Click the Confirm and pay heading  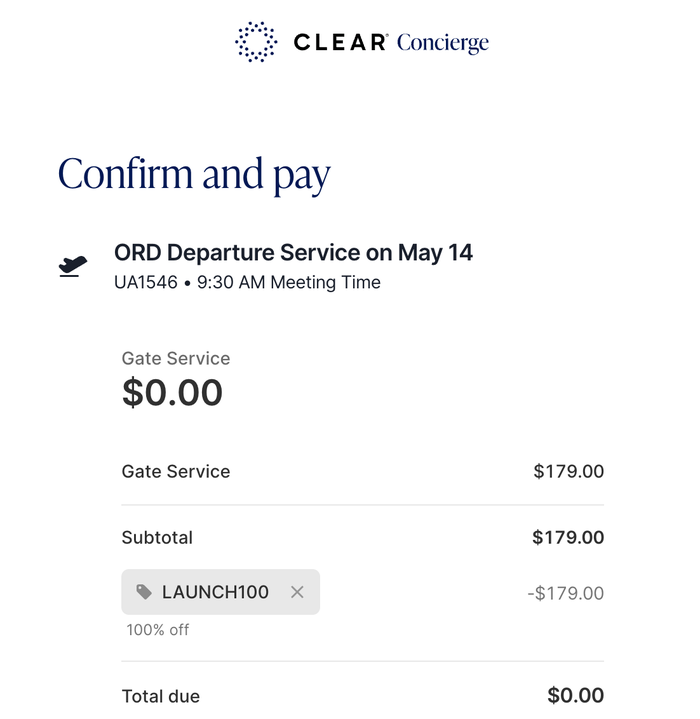tap(194, 175)
